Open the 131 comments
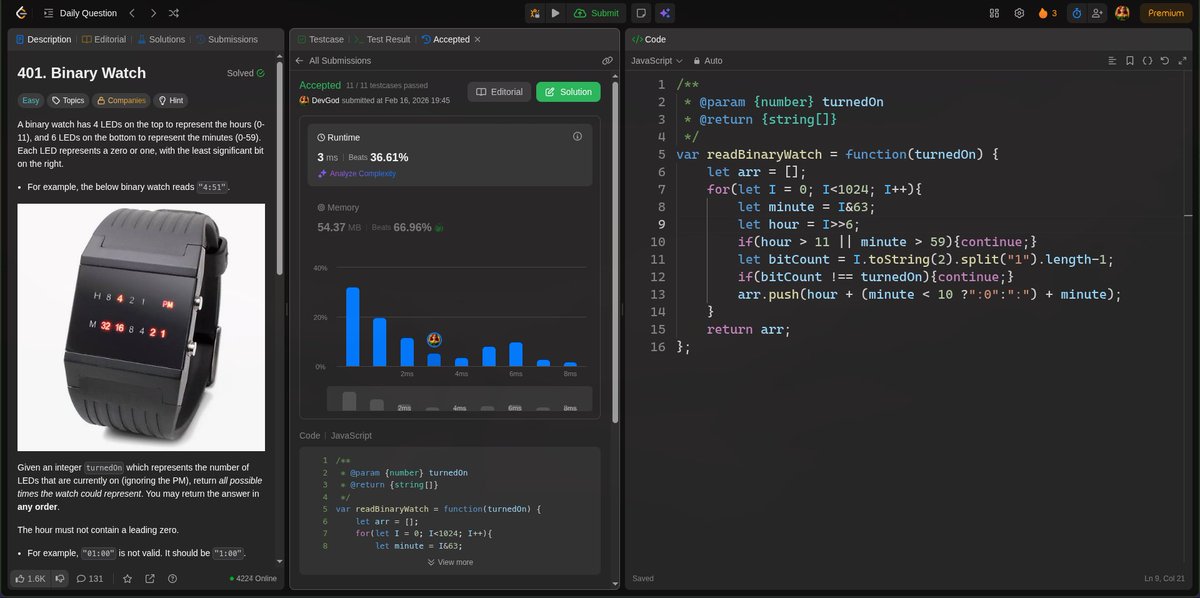 [x=89, y=578]
